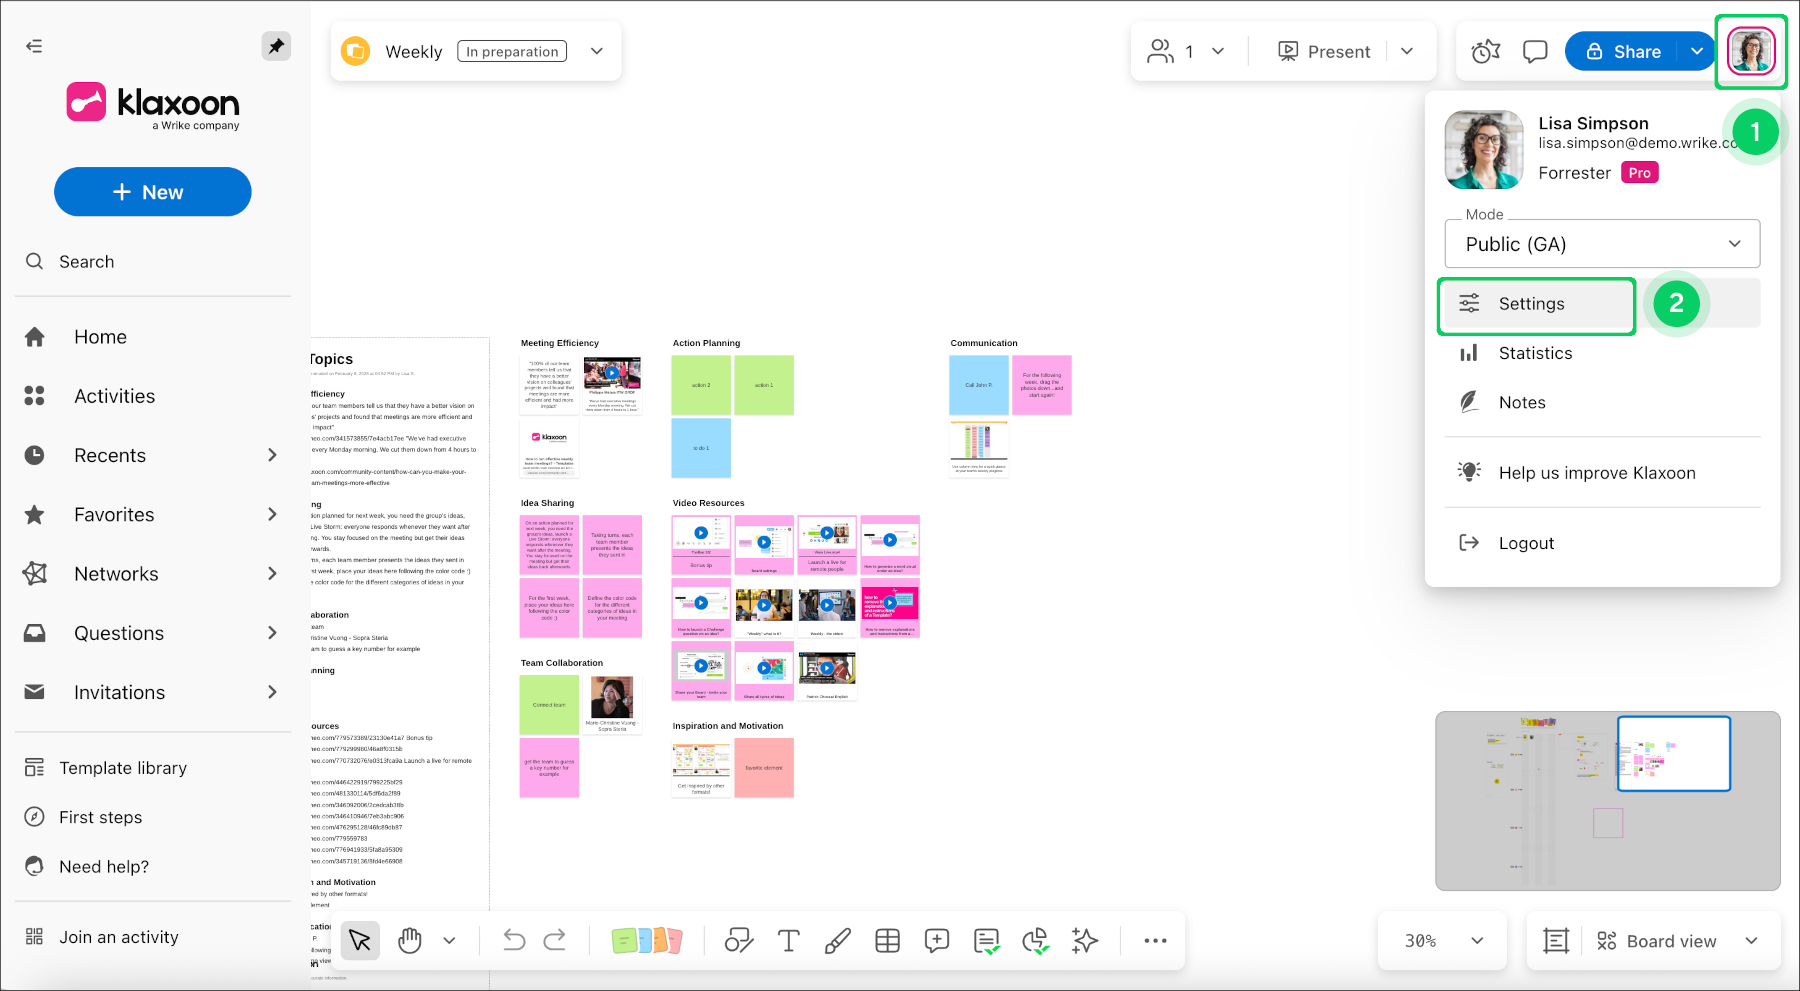
Task: Insert a table from the toolbar
Action: click(887, 940)
